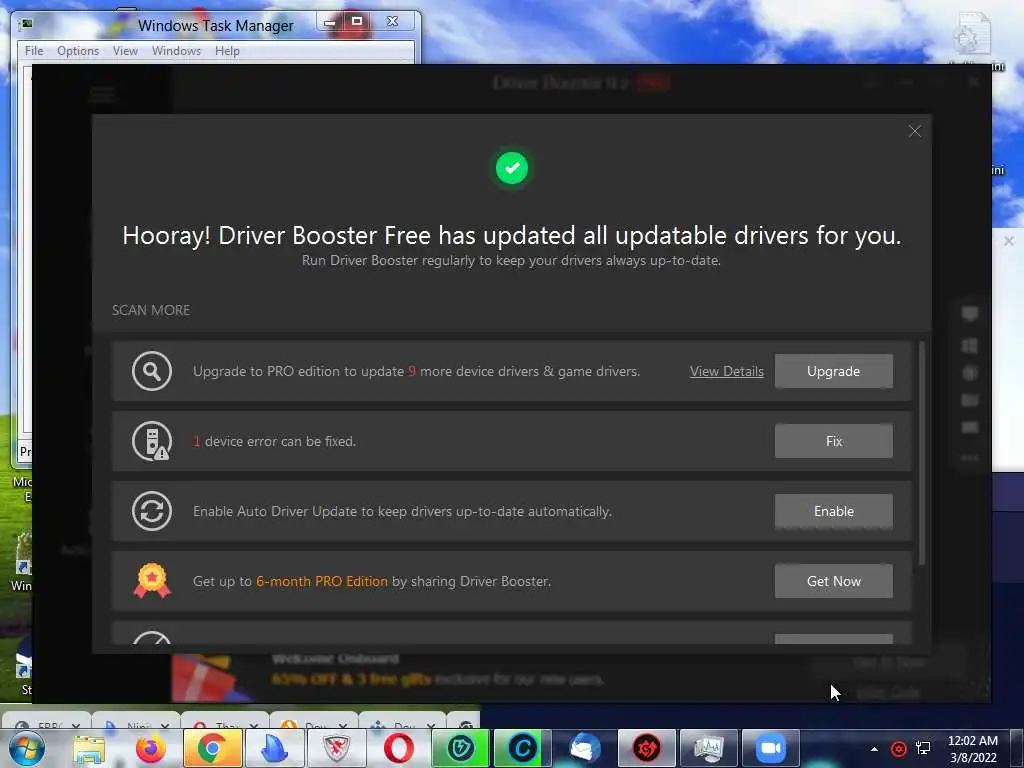
Task: Switch to Task Manager taskbar icon
Action: click(708, 748)
